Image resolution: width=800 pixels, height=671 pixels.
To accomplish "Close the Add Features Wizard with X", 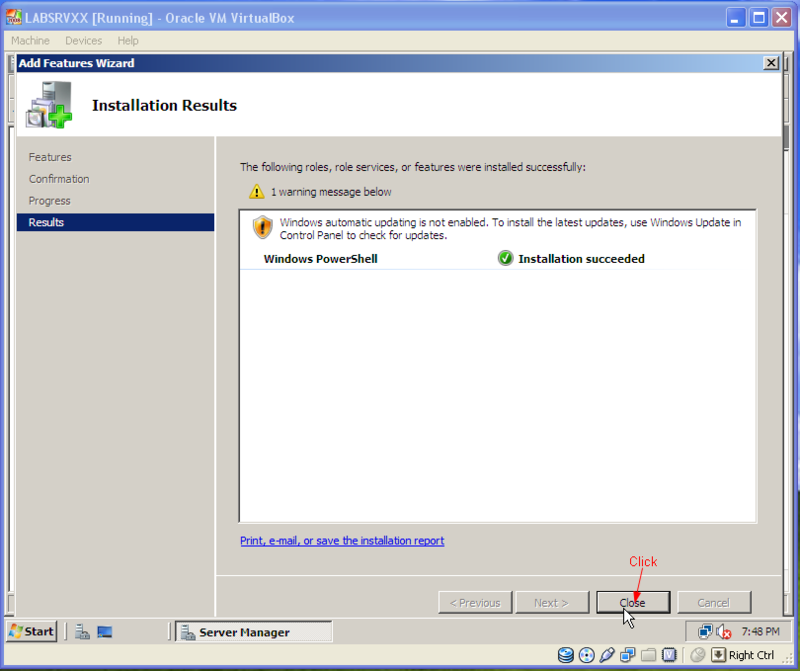I will pyautogui.click(x=770, y=63).
